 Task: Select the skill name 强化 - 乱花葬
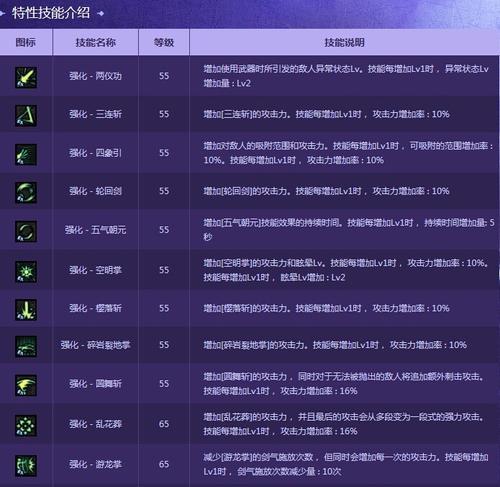95,424
